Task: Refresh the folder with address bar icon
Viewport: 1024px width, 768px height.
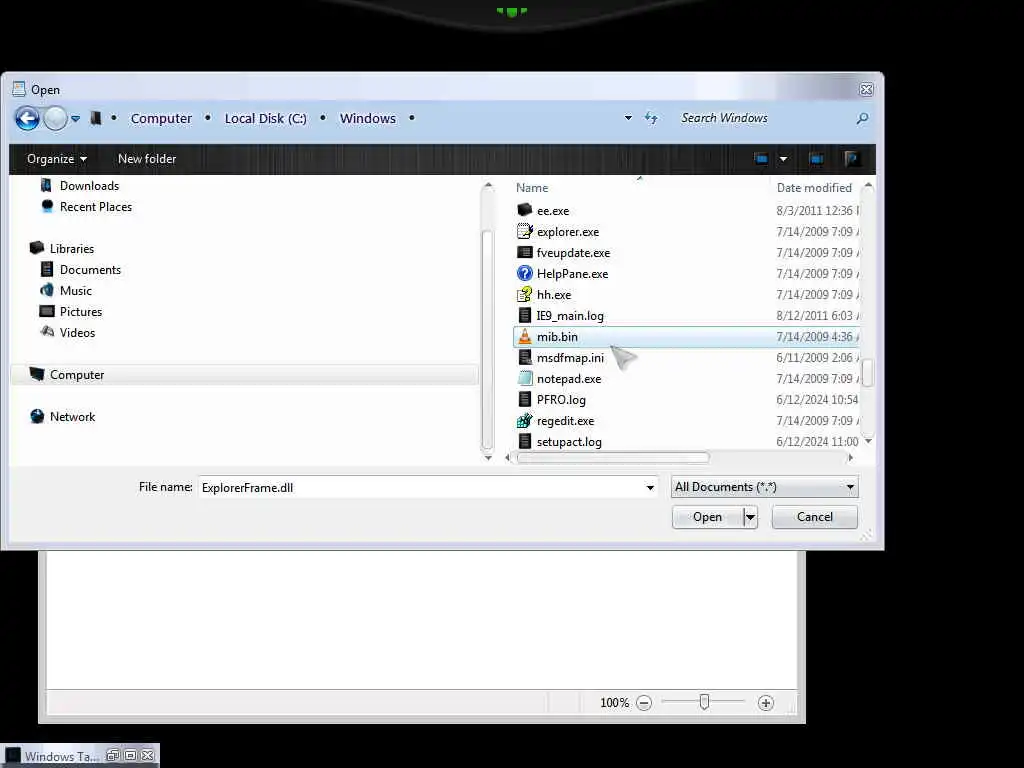Action: [x=651, y=118]
